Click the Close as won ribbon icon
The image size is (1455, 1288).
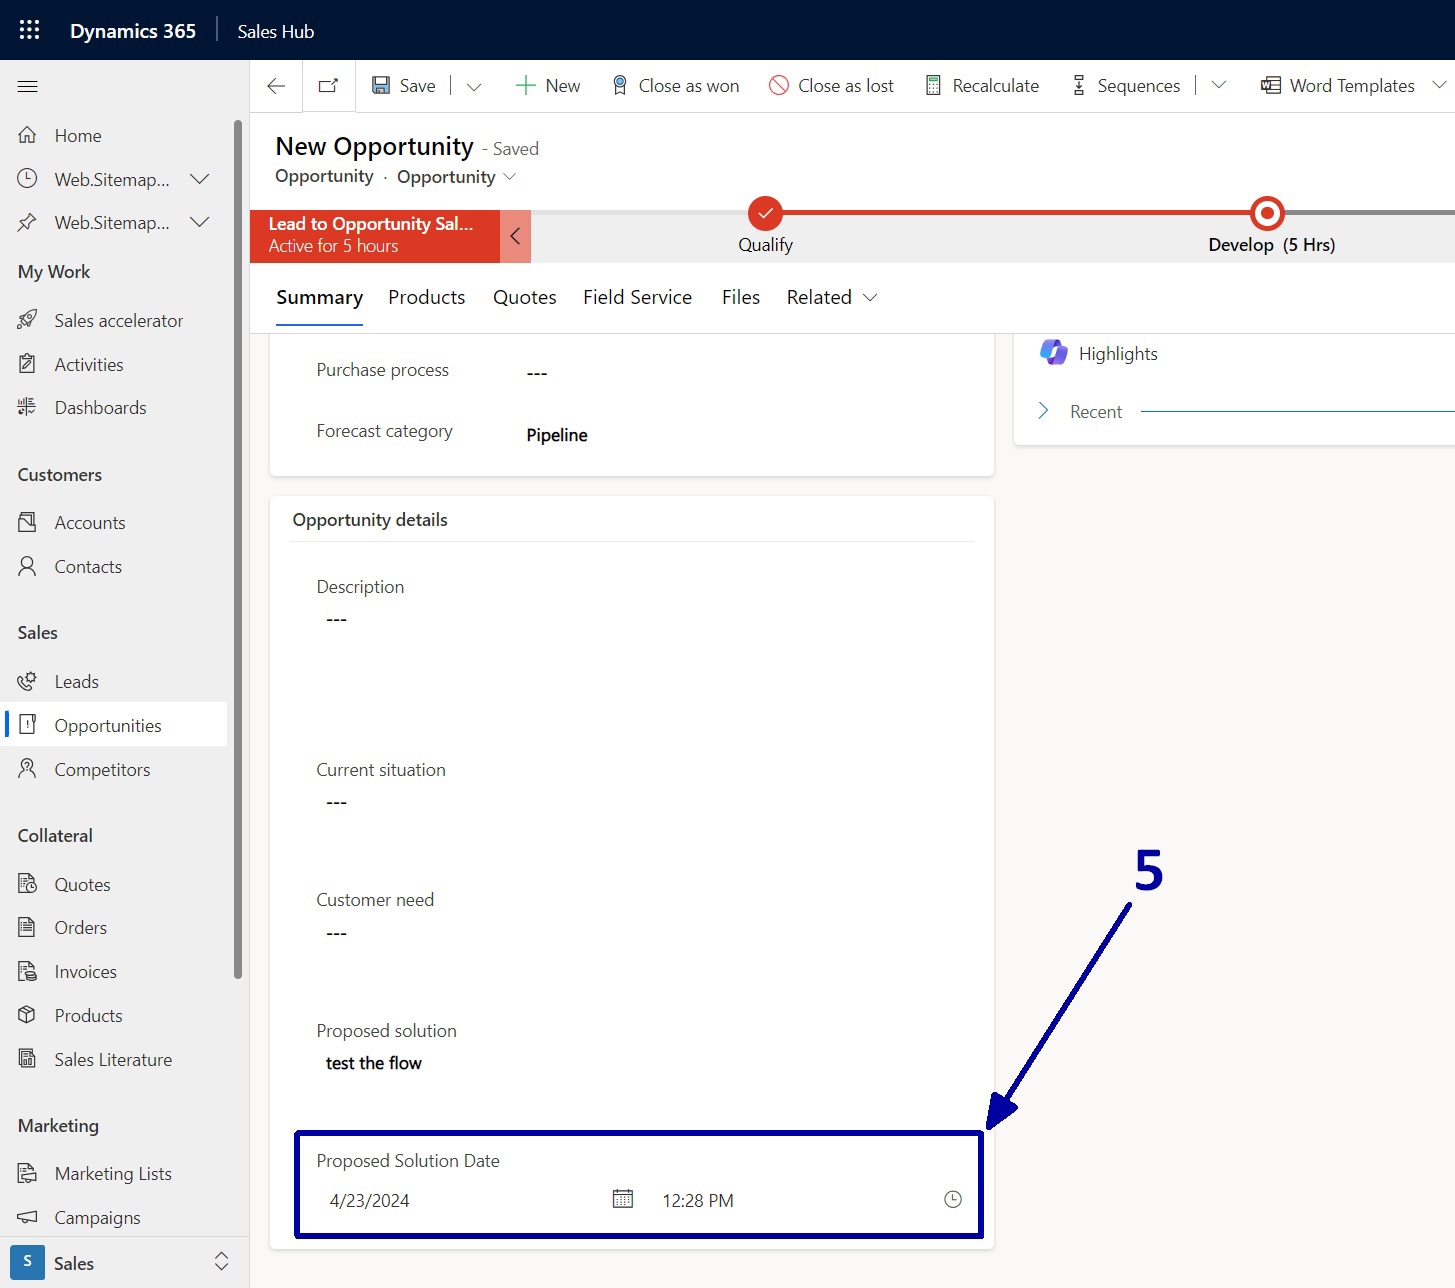(620, 85)
